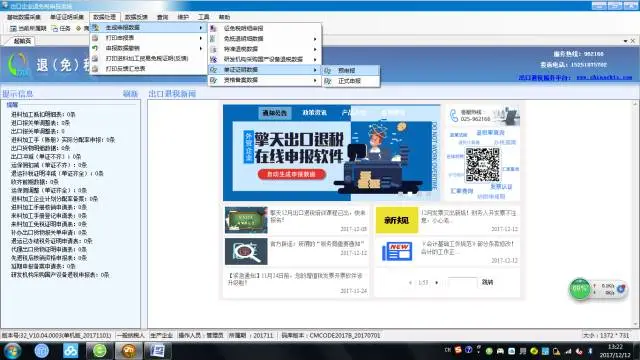Click the QR code image
This screenshot has width=640, height=360.
[482, 165]
